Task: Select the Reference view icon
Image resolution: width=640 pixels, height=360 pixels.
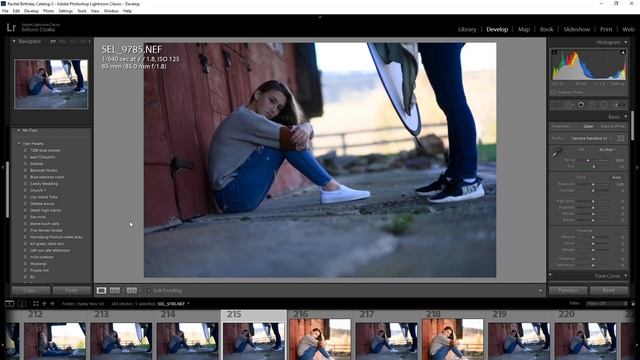Action: click(115, 291)
